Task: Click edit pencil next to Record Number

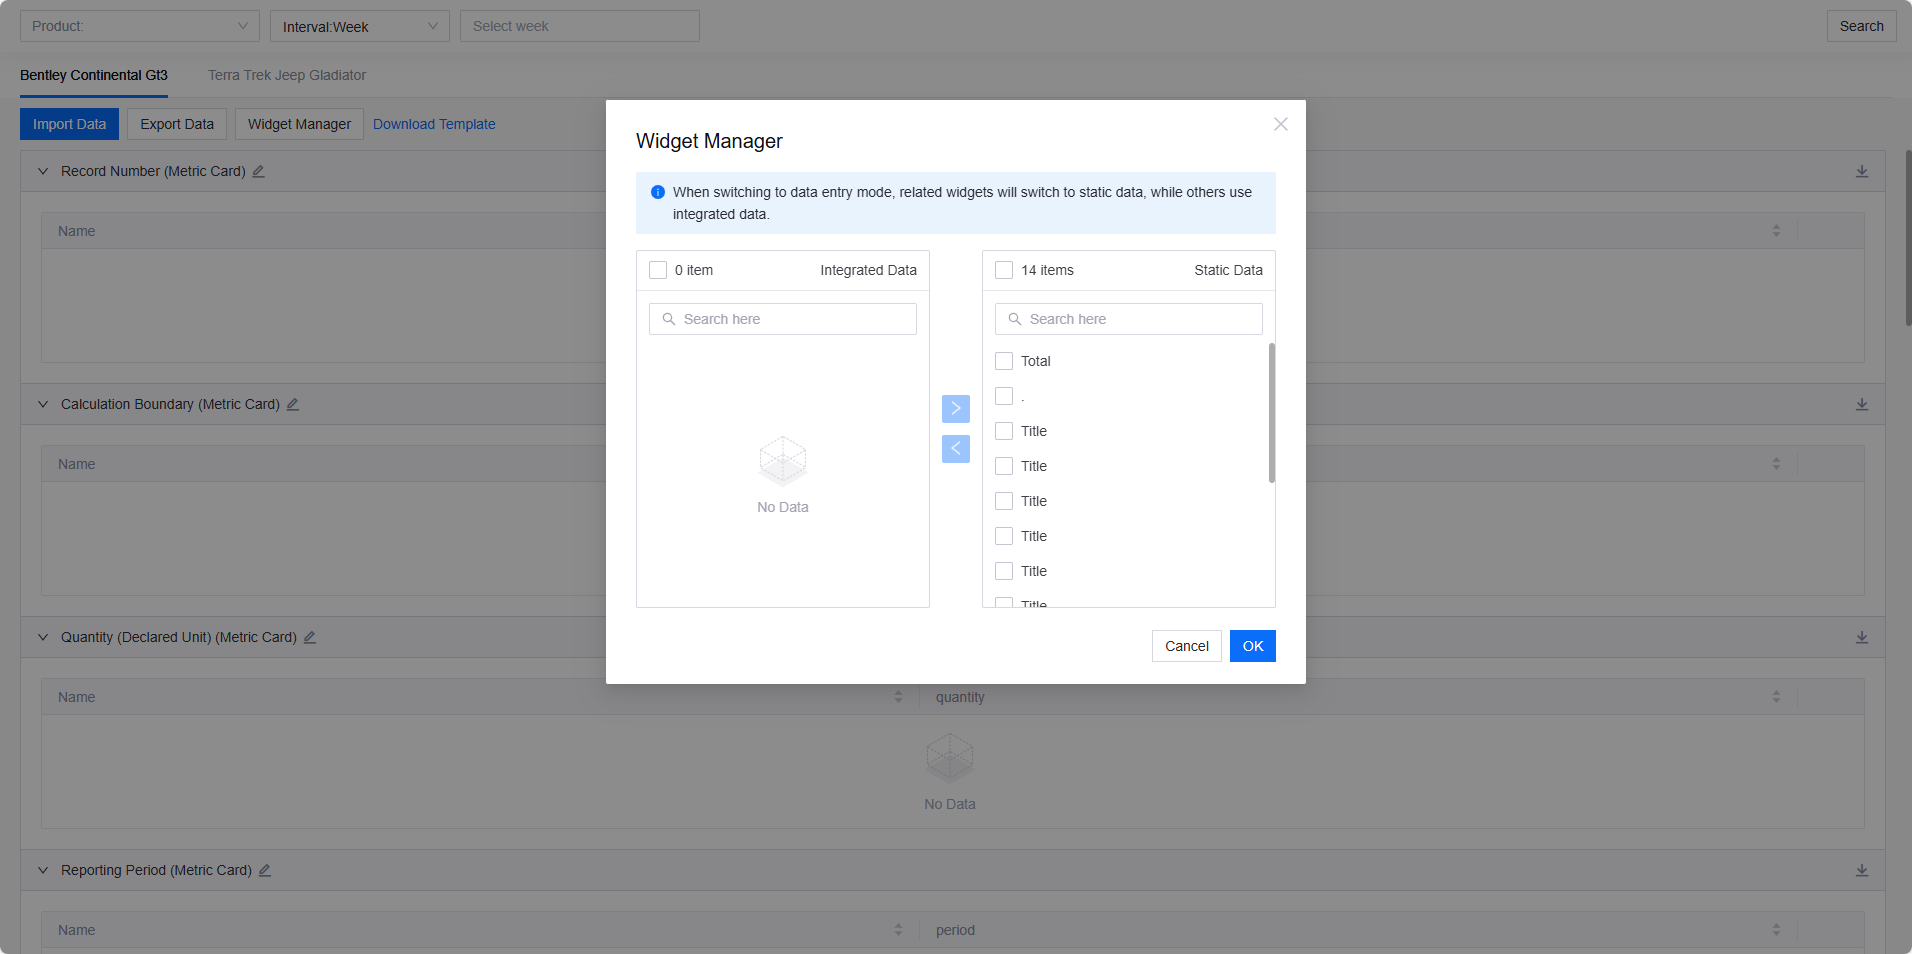Action: pyautogui.click(x=258, y=171)
